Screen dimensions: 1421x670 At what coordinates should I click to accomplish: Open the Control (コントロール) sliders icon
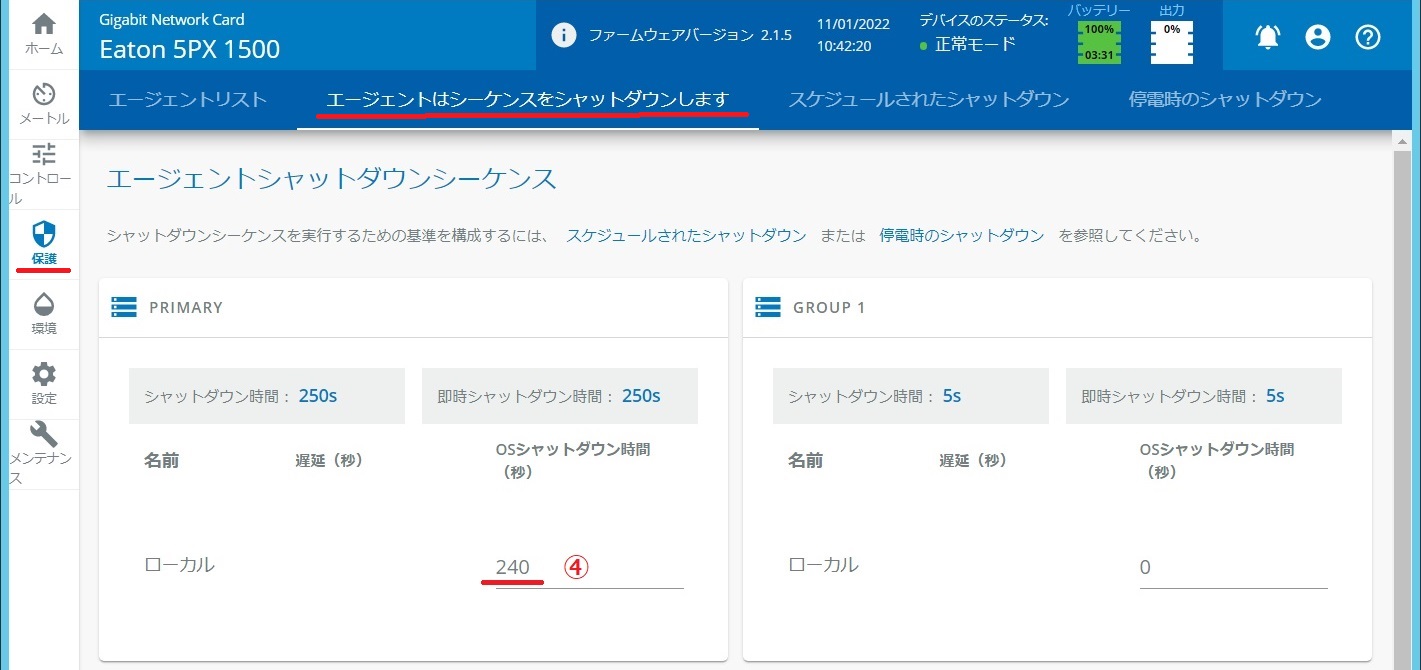tap(44, 155)
